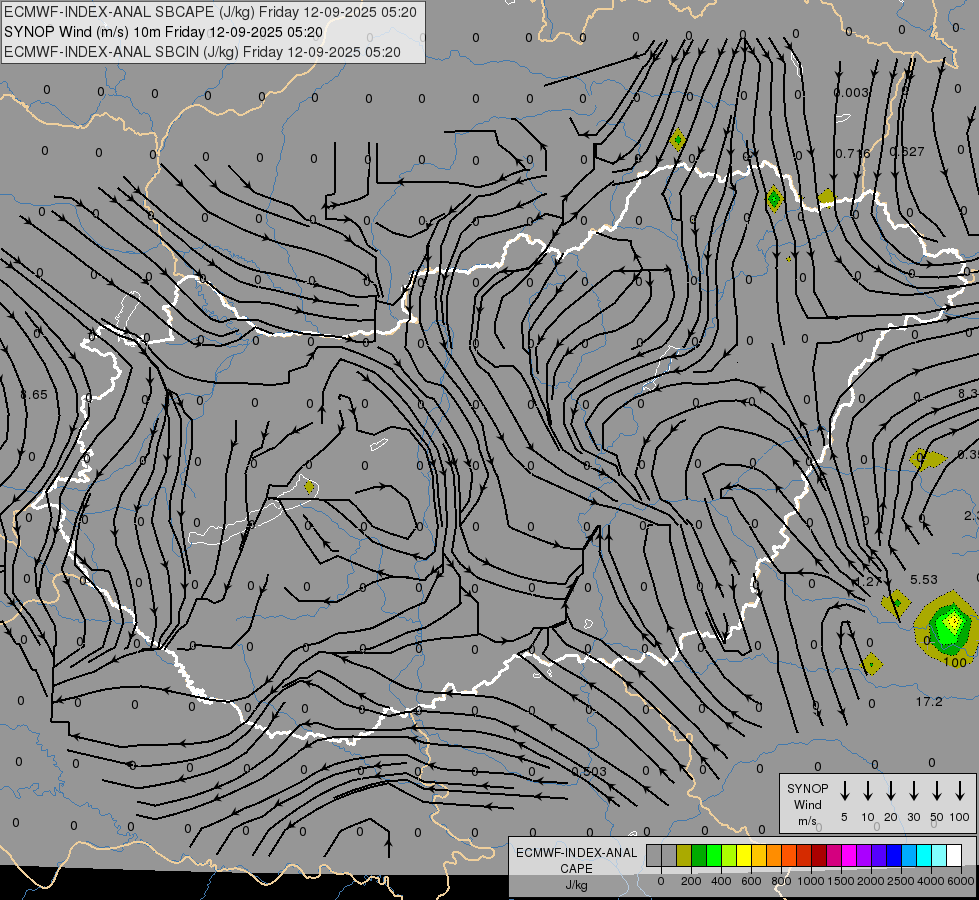Viewport: 979px width, 900px height.
Task: Click the 0.527 value label
Action: click(907, 151)
